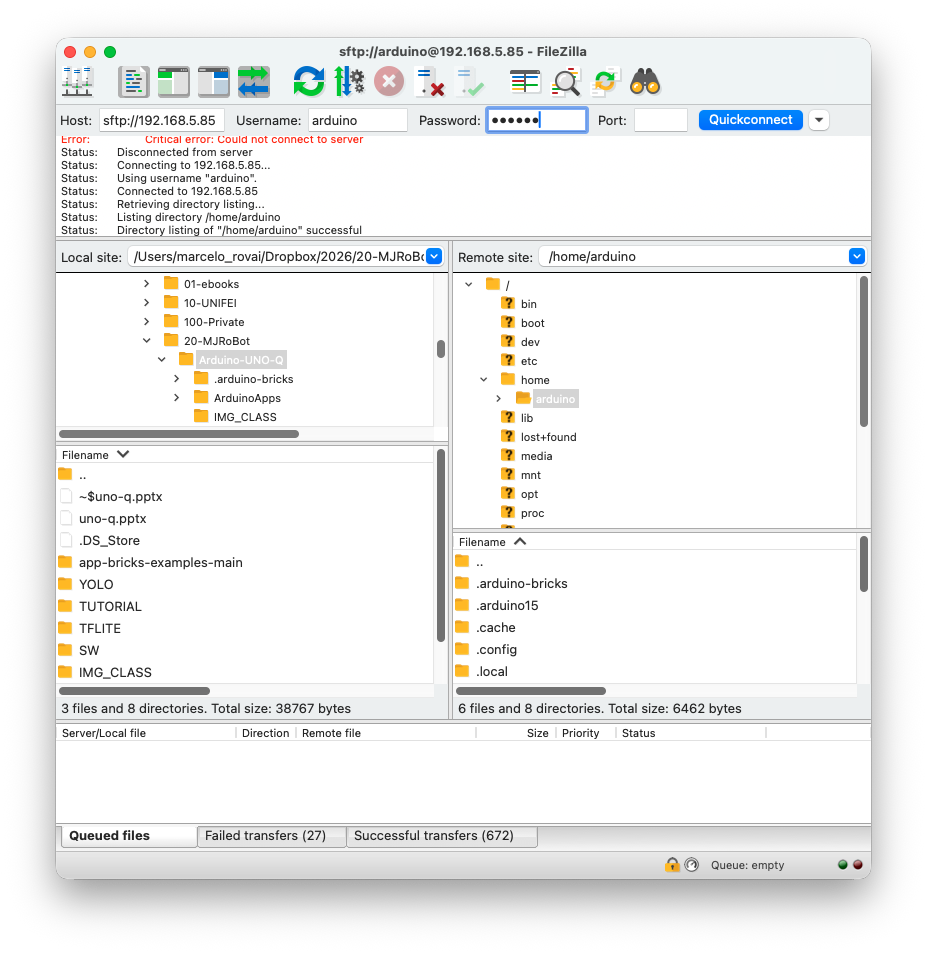Click the red activity indicator light

click(x=858, y=865)
